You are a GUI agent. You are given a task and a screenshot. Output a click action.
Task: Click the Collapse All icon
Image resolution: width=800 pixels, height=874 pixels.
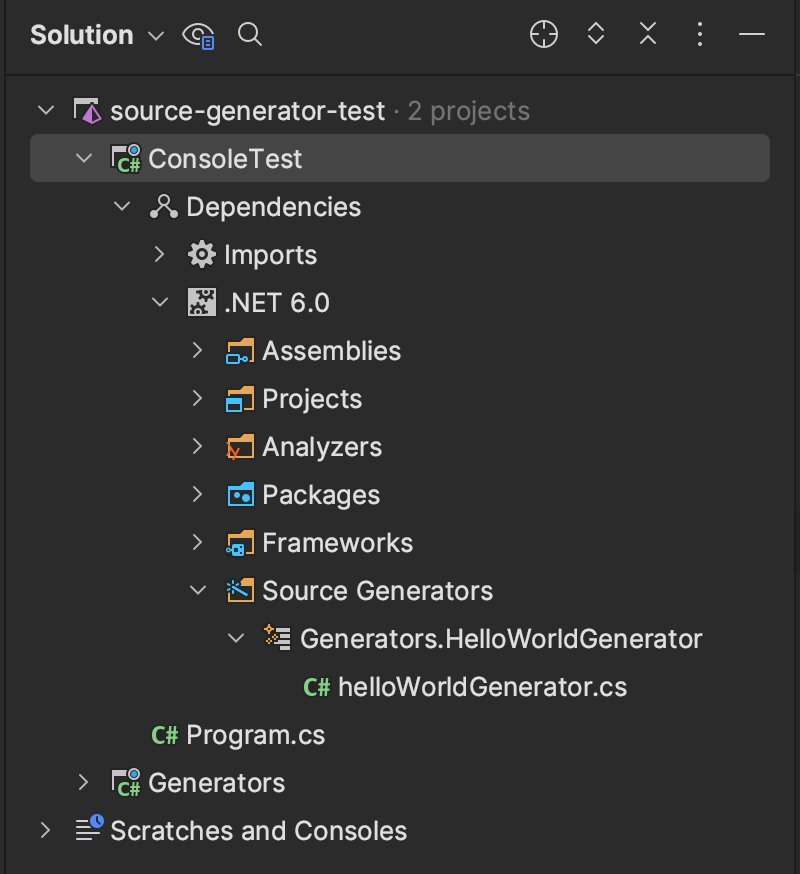click(x=648, y=34)
